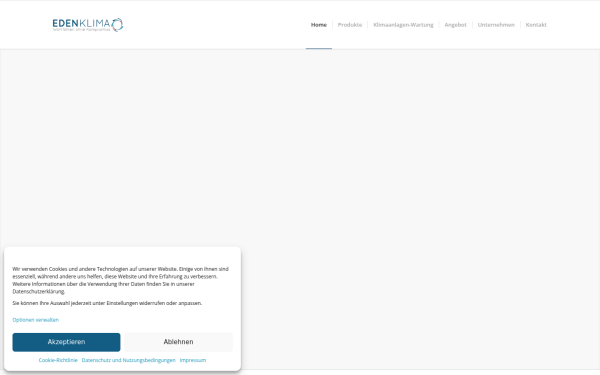Open the Produkte menu item
The image size is (600, 375).
coord(350,25)
